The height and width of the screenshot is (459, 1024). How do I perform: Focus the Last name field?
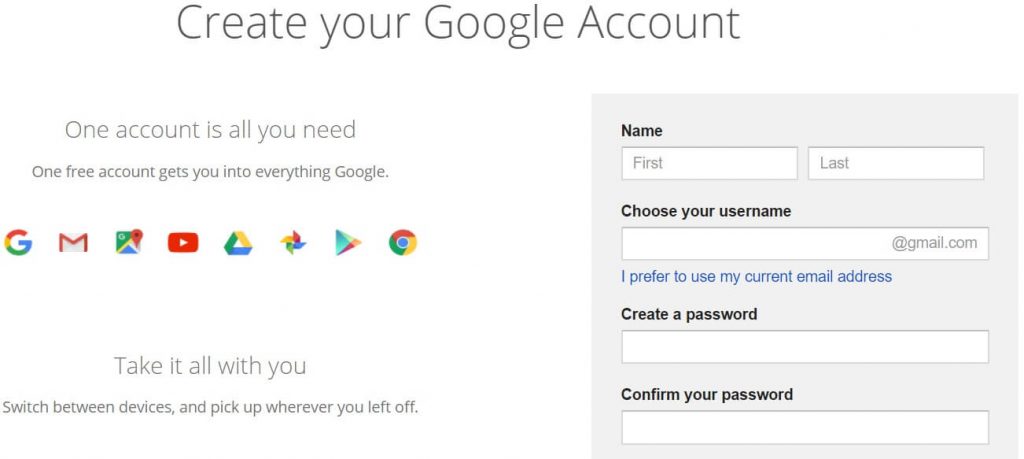896,163
